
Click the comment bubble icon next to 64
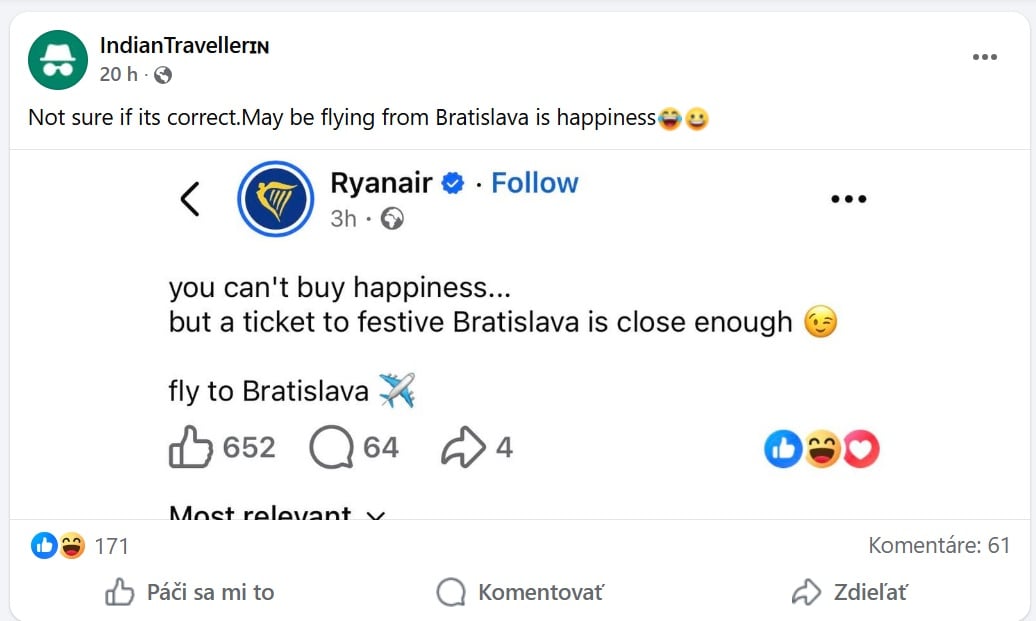[331, 448]
